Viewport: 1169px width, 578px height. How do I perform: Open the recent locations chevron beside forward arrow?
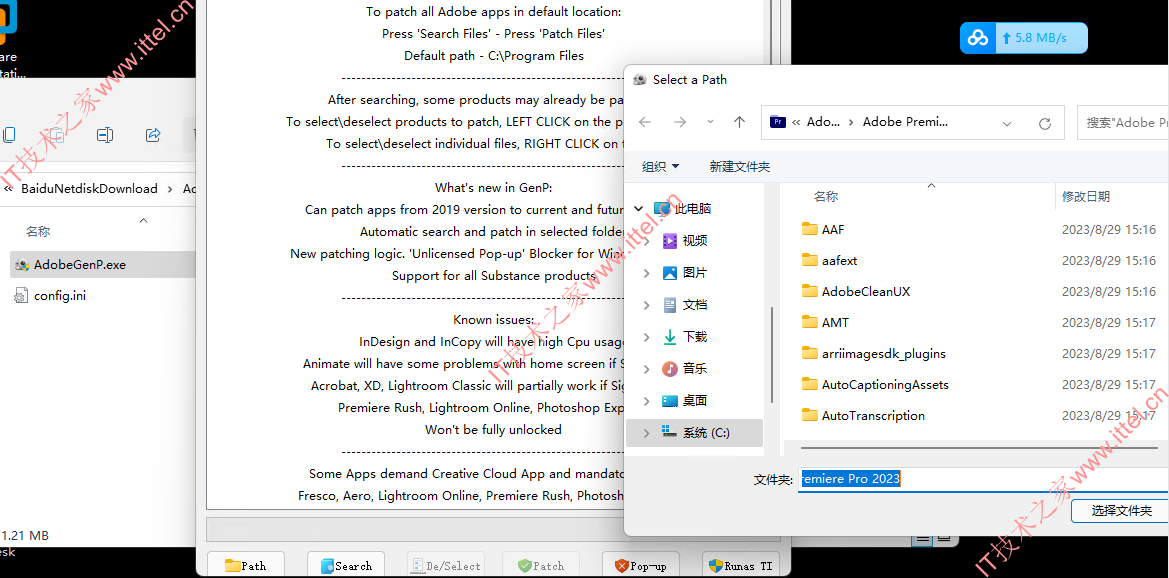[x=710, y=122]
